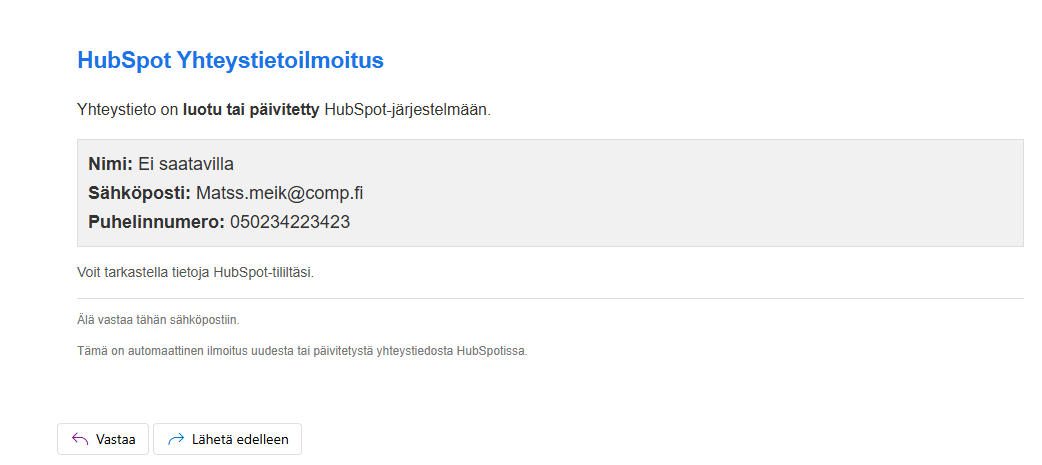Click the phone number 050234223423
This screenshot has width=1042, height=465.
tap(290, 222)
